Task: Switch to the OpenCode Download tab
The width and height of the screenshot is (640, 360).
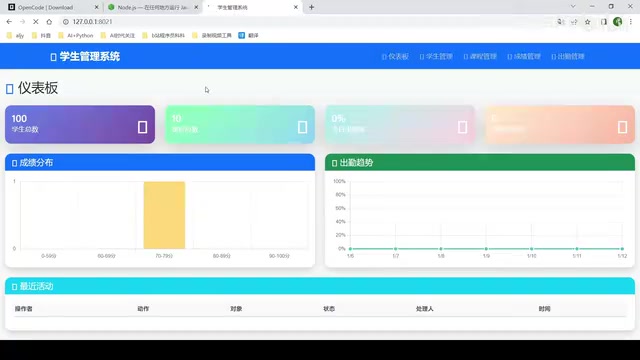Action: [52, 7]
